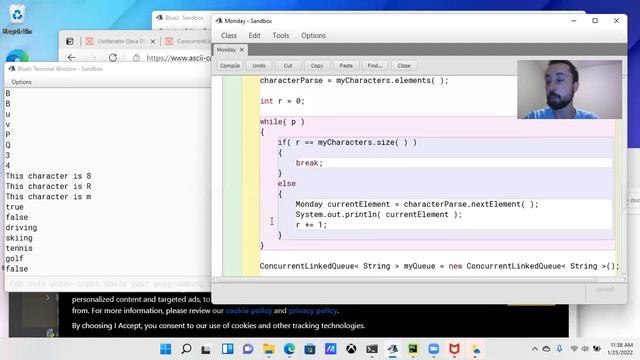Open the last taskbar app with yellow icon

click(x=476, y=349)
